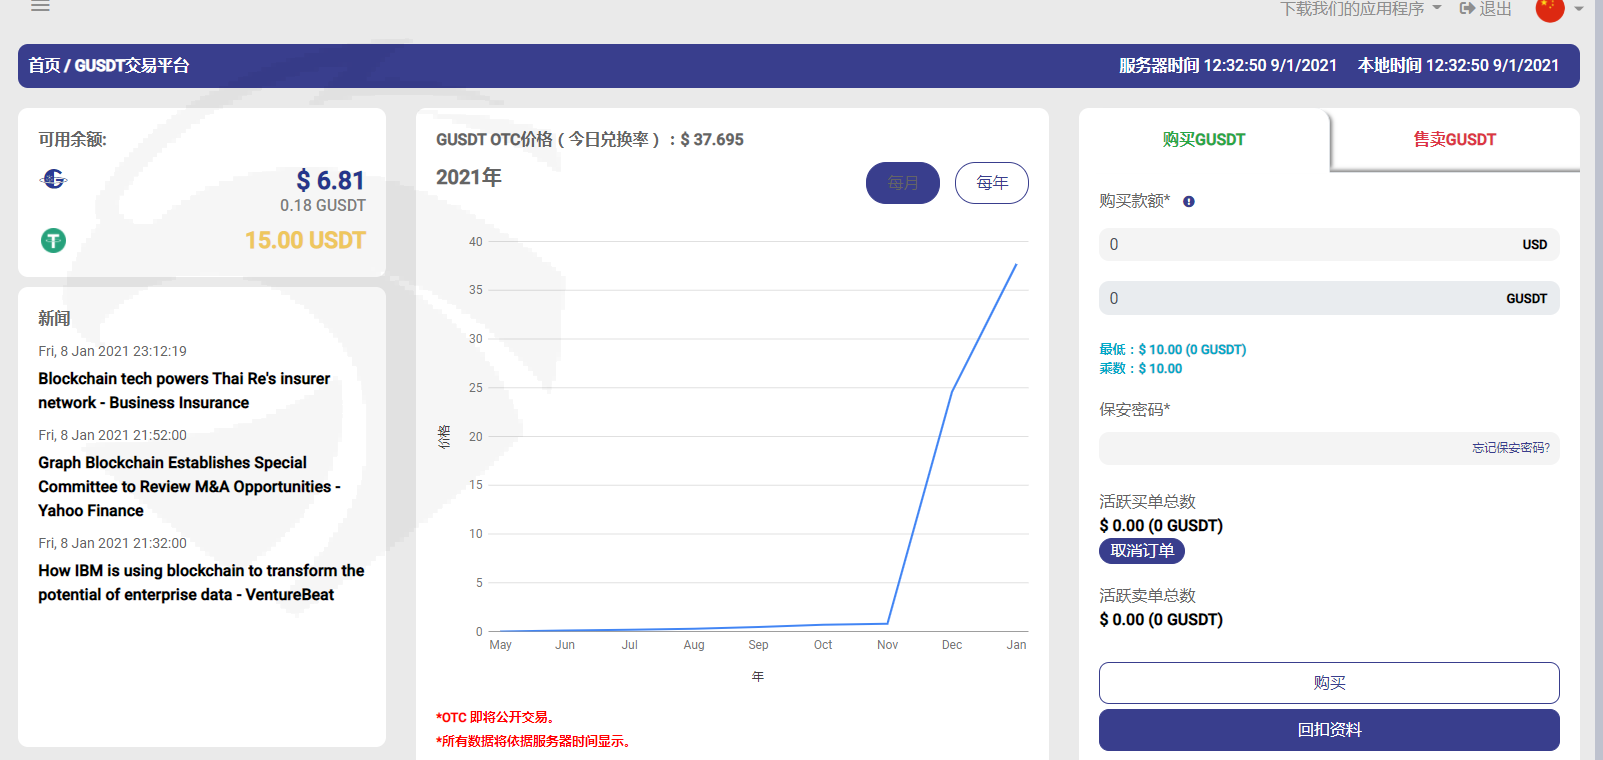Click the China flag language icon

click(x=1549, y=9)
